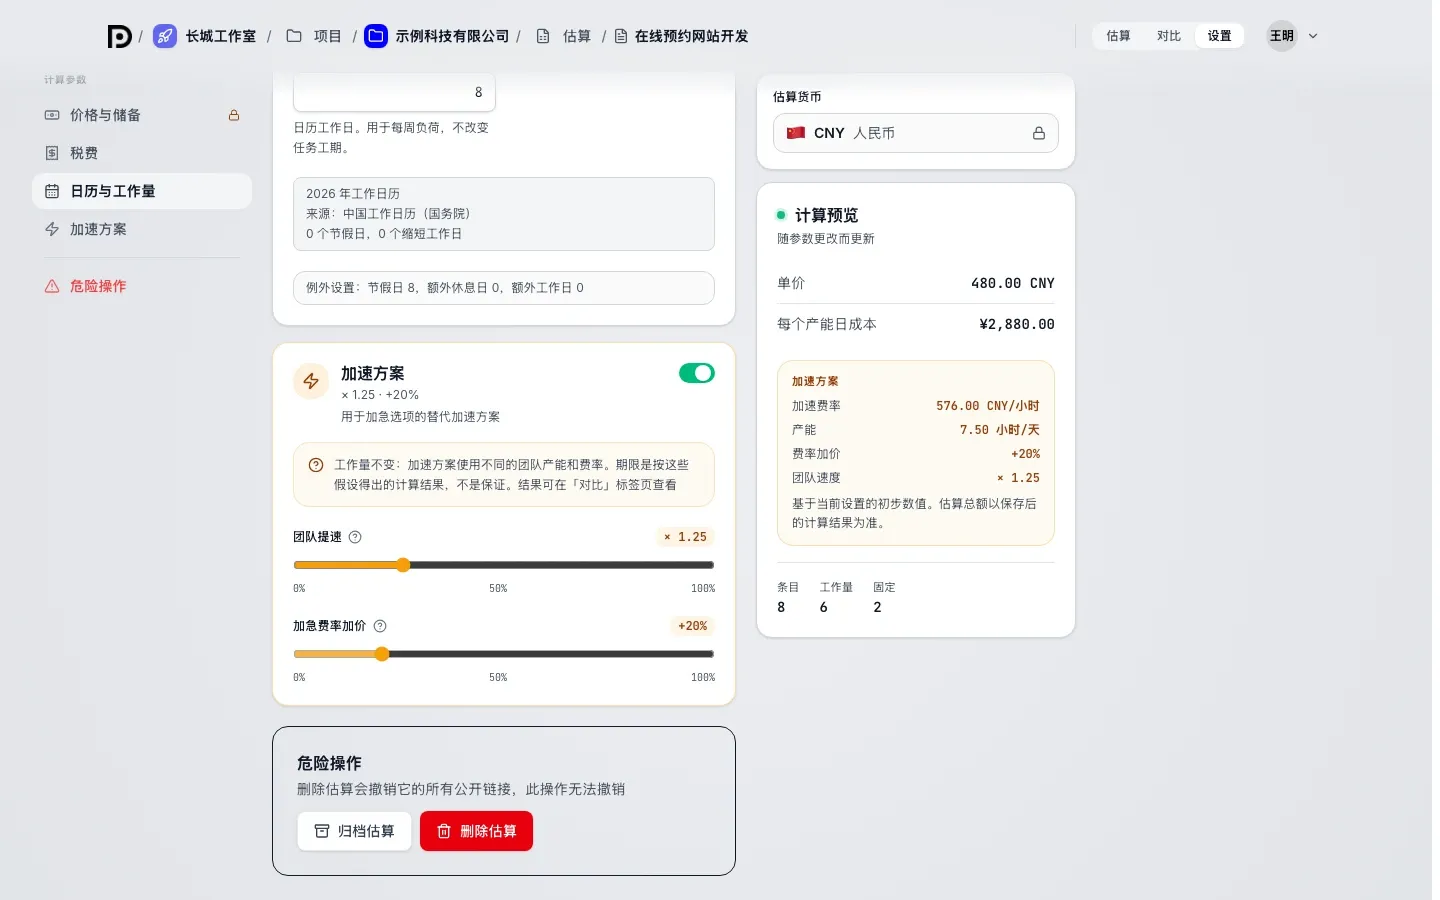Toggle off the 加速方案 switch
Viewport: 1440px width, 900px height.
697,373
